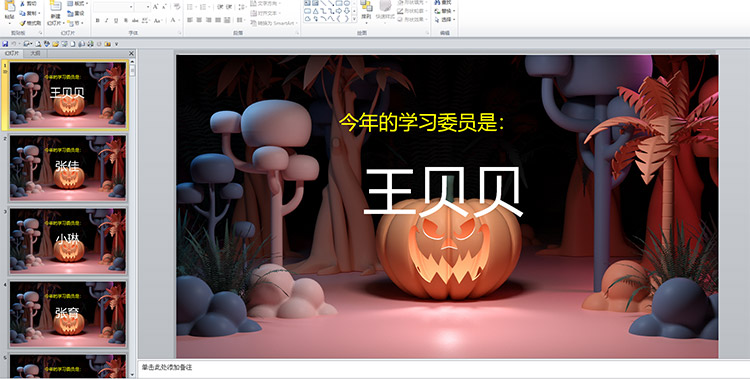Toggle Bold formatting

(98, 21)
